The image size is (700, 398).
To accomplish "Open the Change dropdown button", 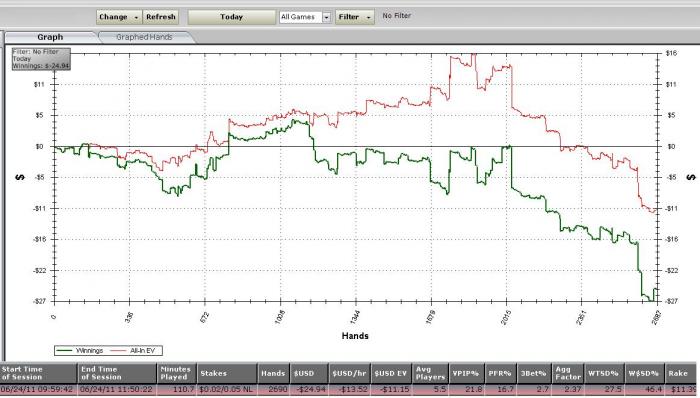I will (119, 17).
